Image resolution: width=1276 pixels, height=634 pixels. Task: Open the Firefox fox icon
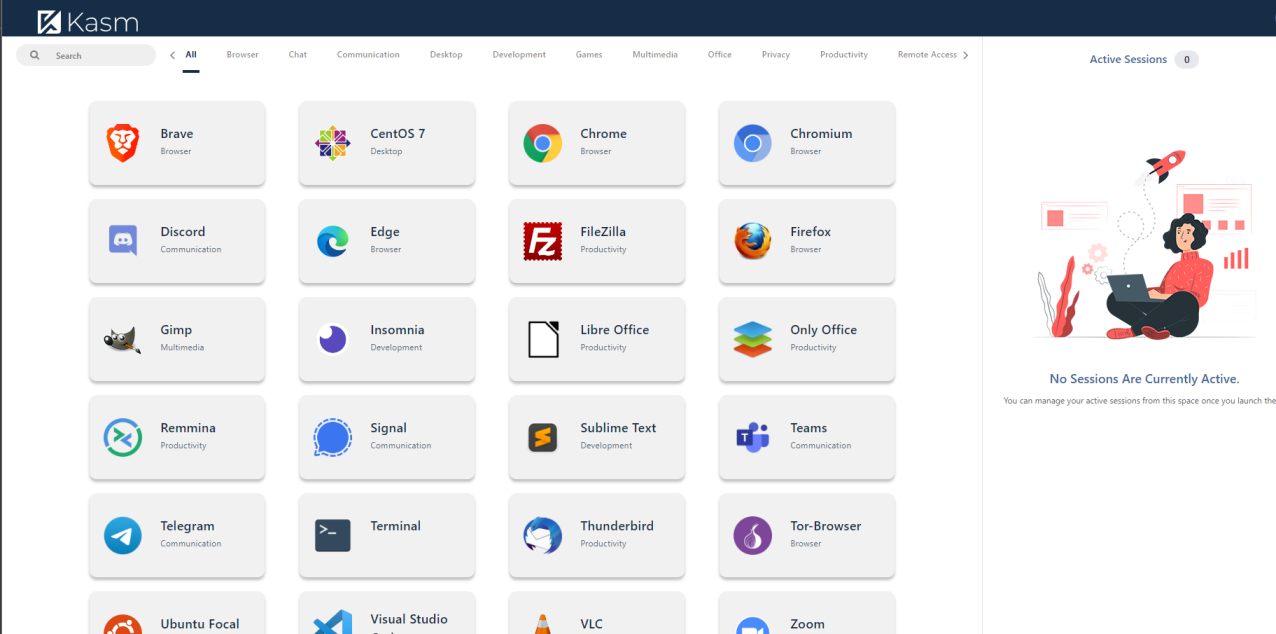click(753, 241)
